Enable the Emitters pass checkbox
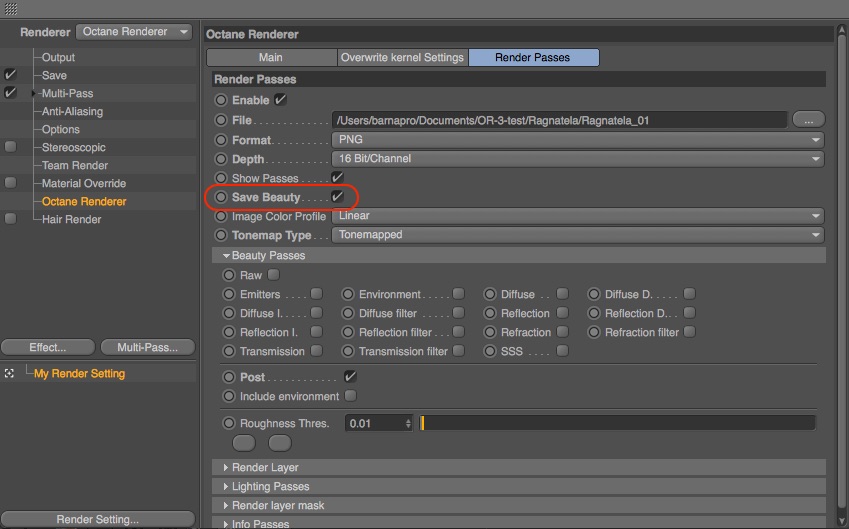The image size is (849, 529). 317,293
